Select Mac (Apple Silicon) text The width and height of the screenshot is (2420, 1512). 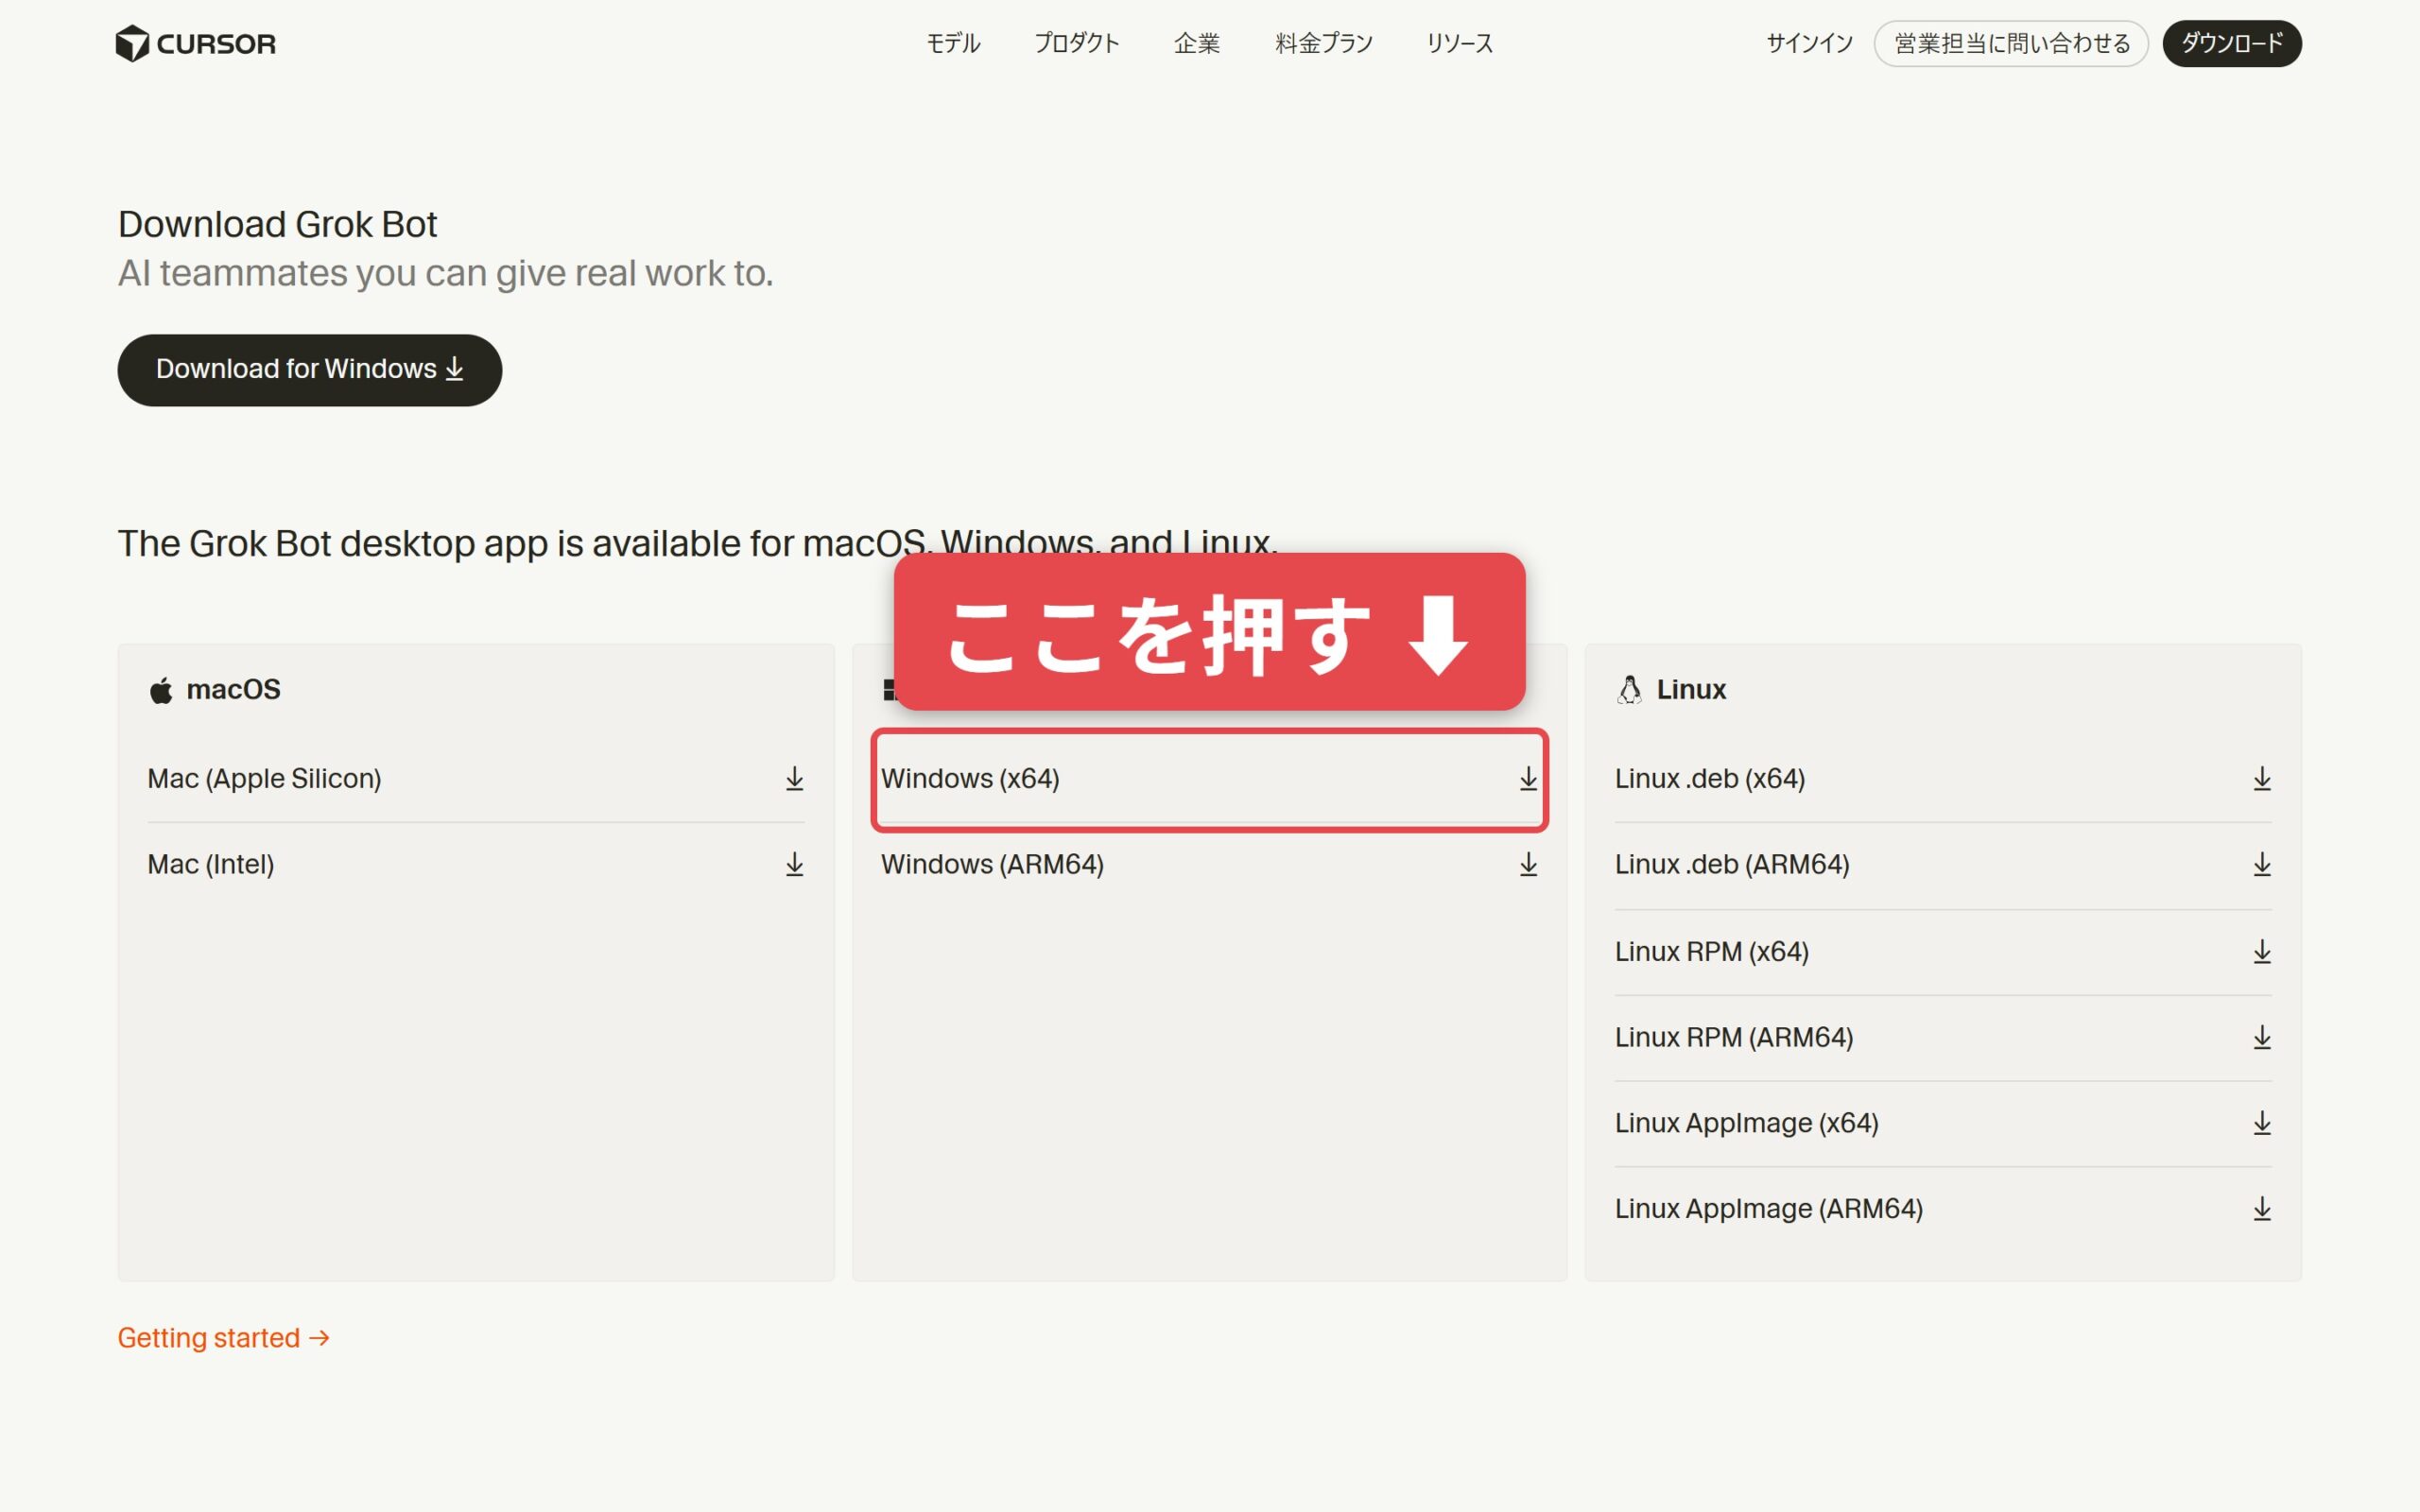click(264, 779)
